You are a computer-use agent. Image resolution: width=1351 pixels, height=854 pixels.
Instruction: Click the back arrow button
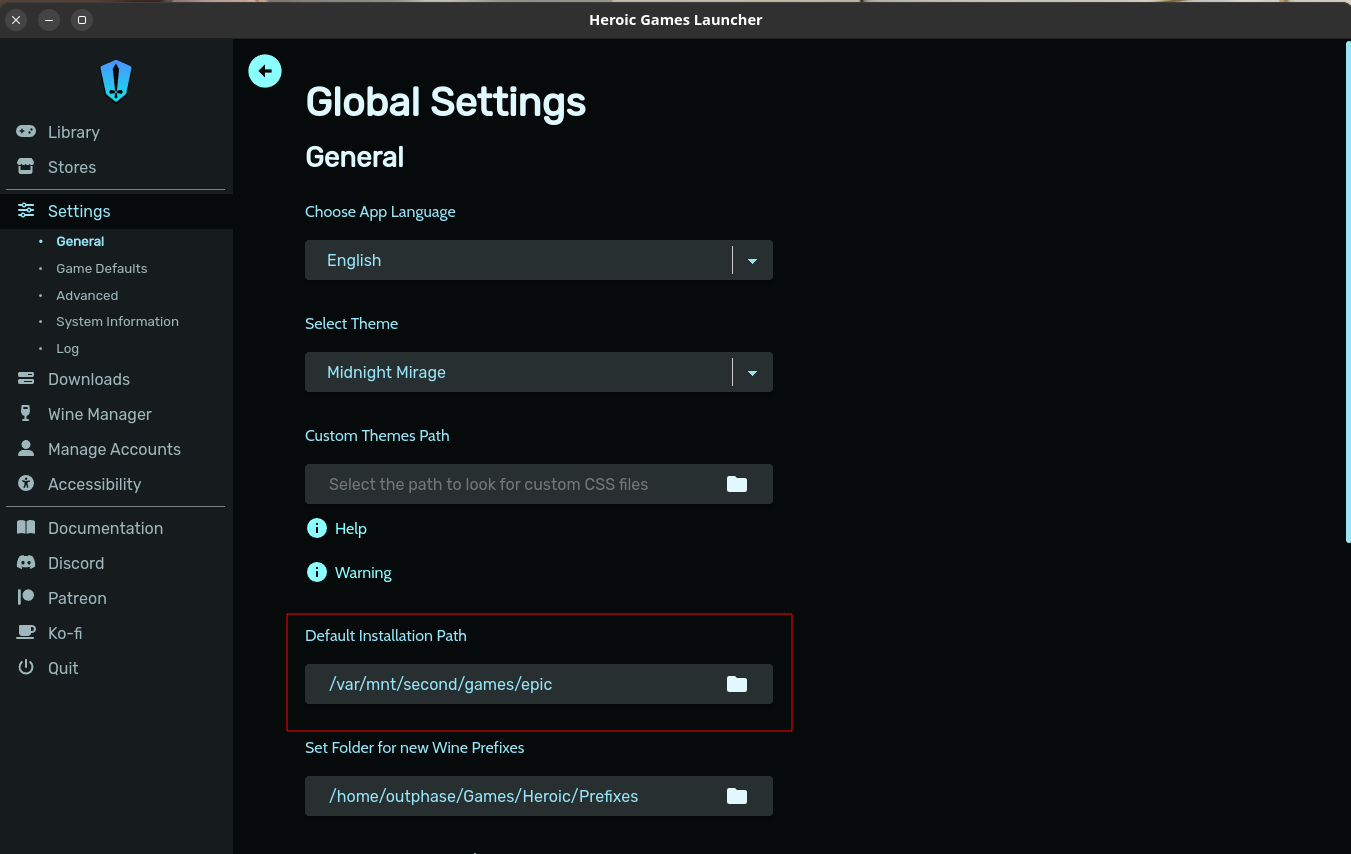click(265, 71)
